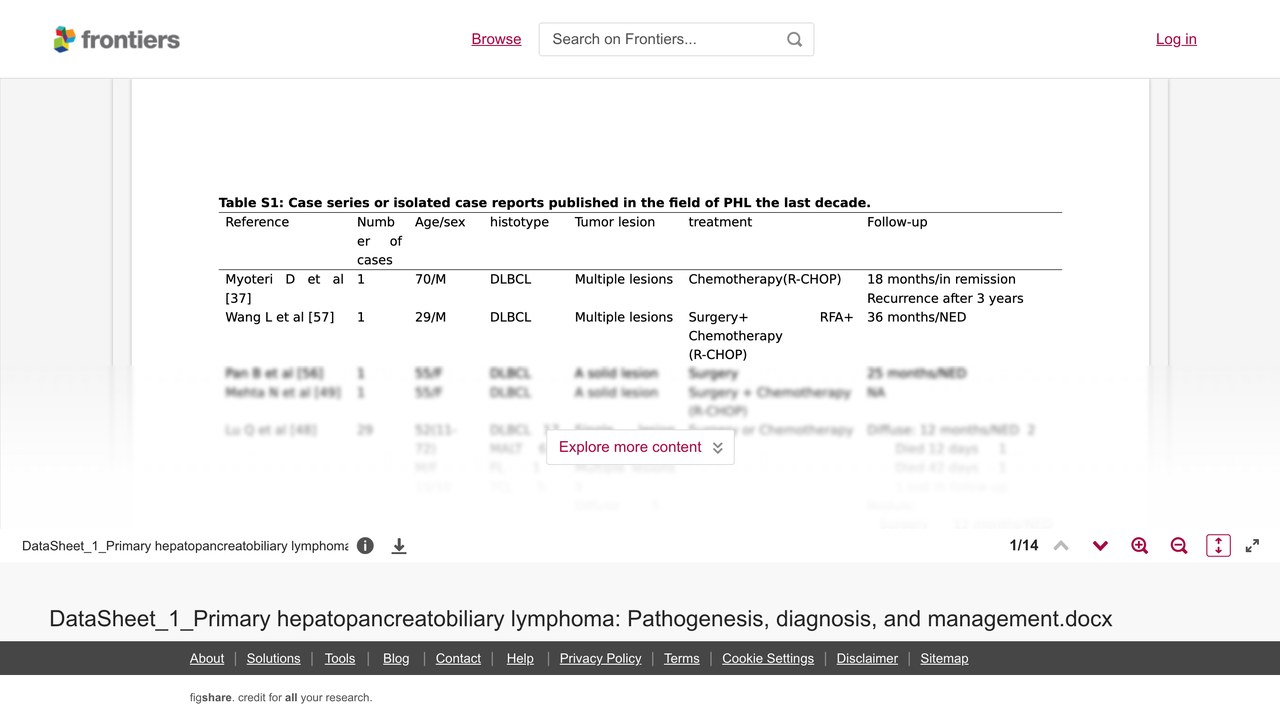Click the 'Recurrence after 3 years' text
1280x720 pixels.
945,298
